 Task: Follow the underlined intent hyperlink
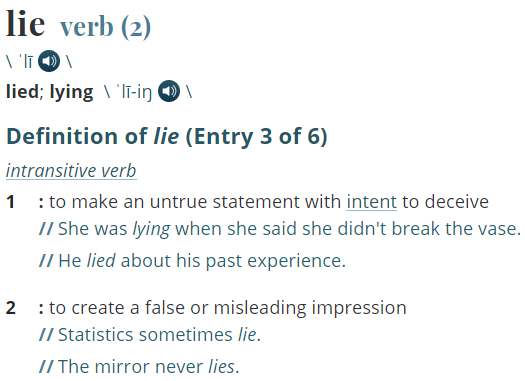[371, 202]
